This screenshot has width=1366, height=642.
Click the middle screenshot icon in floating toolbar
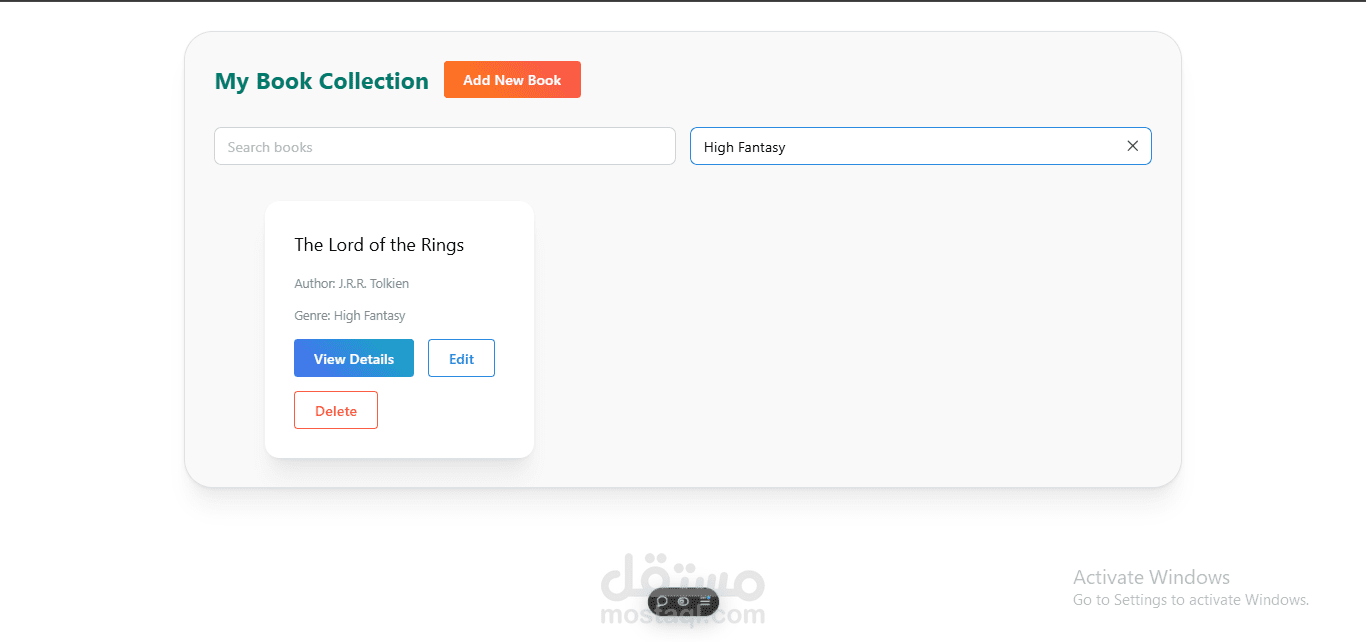tap(683, 602)
